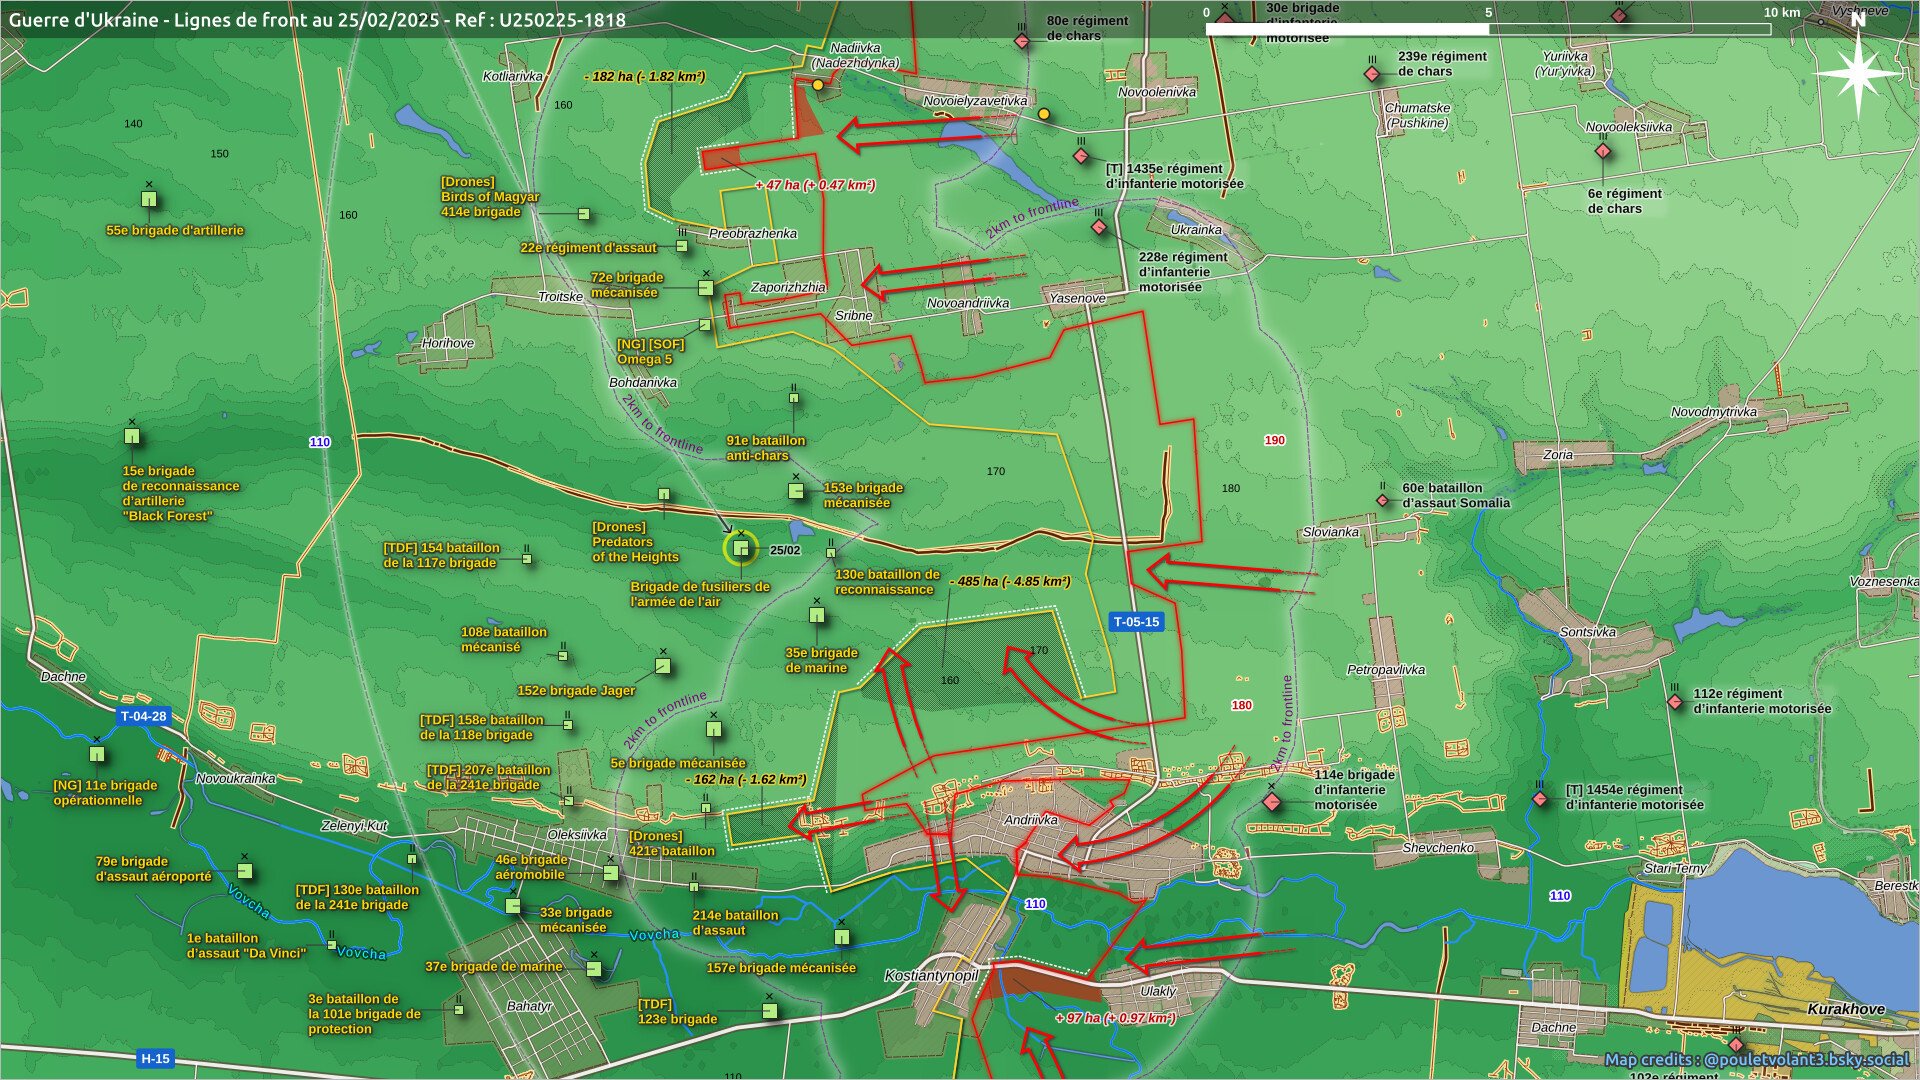1920x1080 pixels.
Task: Select the 130e bataillon de reconnaissance marker
Action: point(831,552)
